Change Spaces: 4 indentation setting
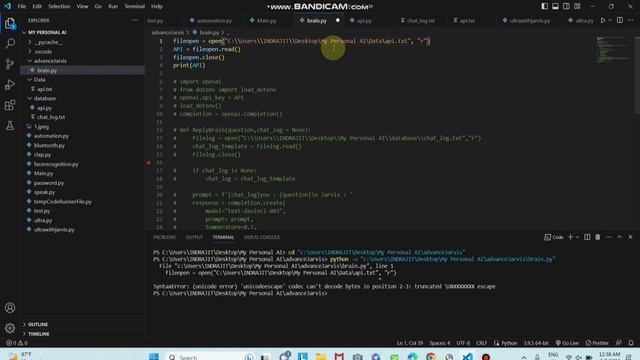 pos(440,343)
